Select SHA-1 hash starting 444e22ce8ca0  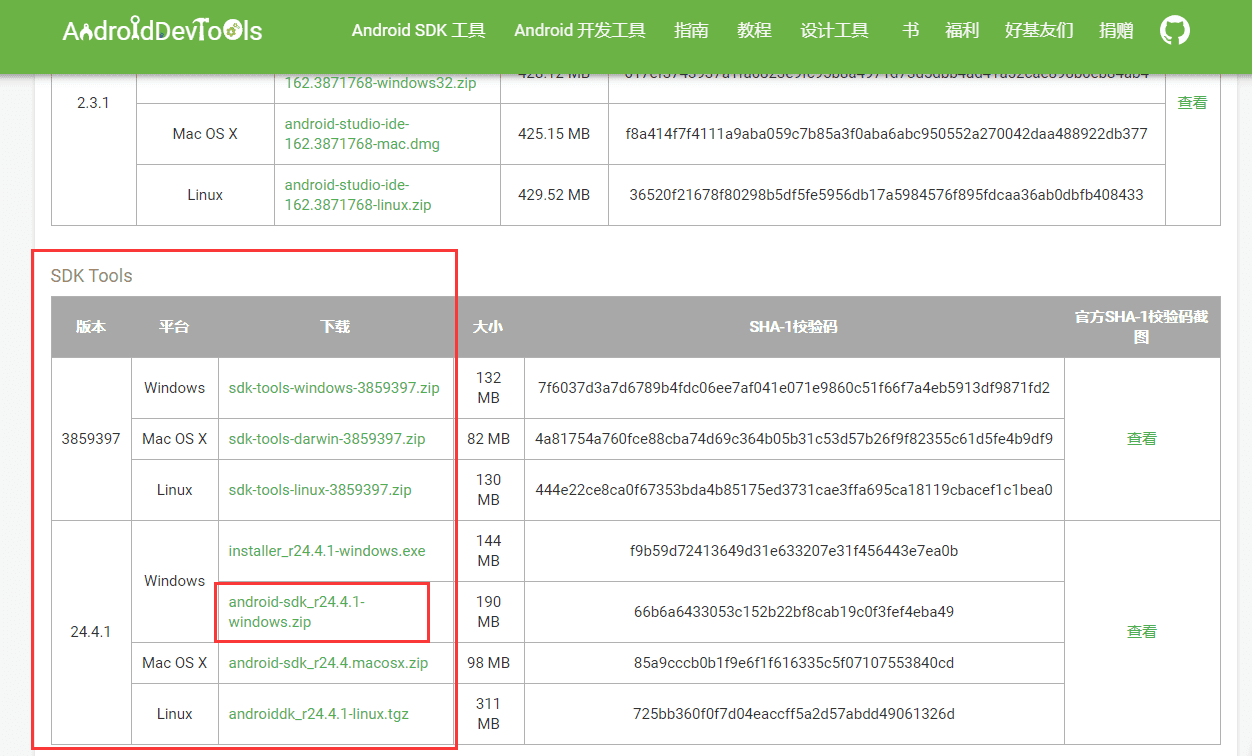point(794,490)
